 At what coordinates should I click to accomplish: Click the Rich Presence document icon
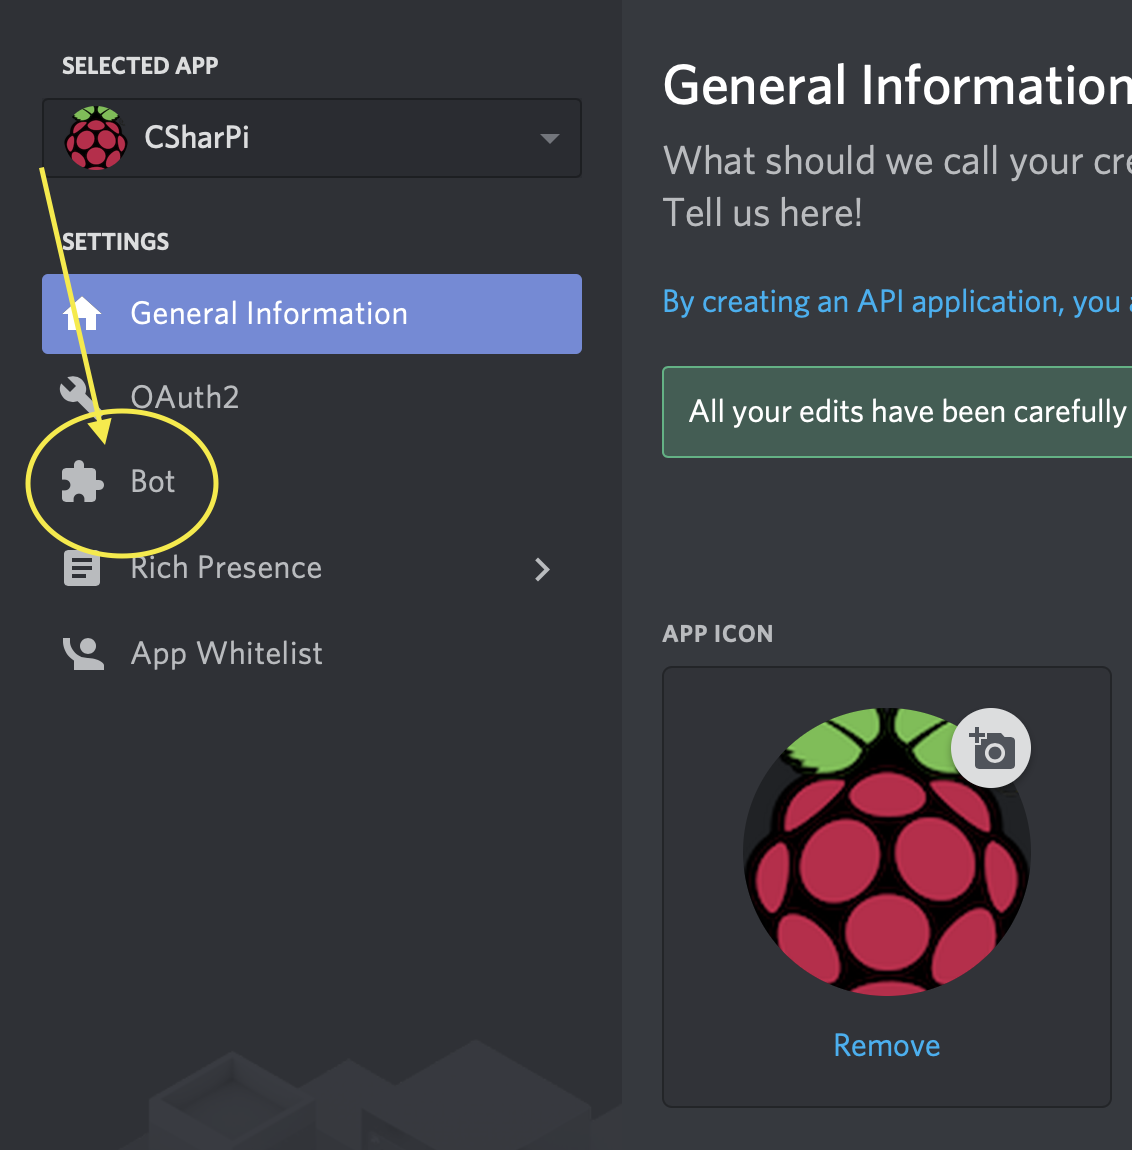[82, 568]
